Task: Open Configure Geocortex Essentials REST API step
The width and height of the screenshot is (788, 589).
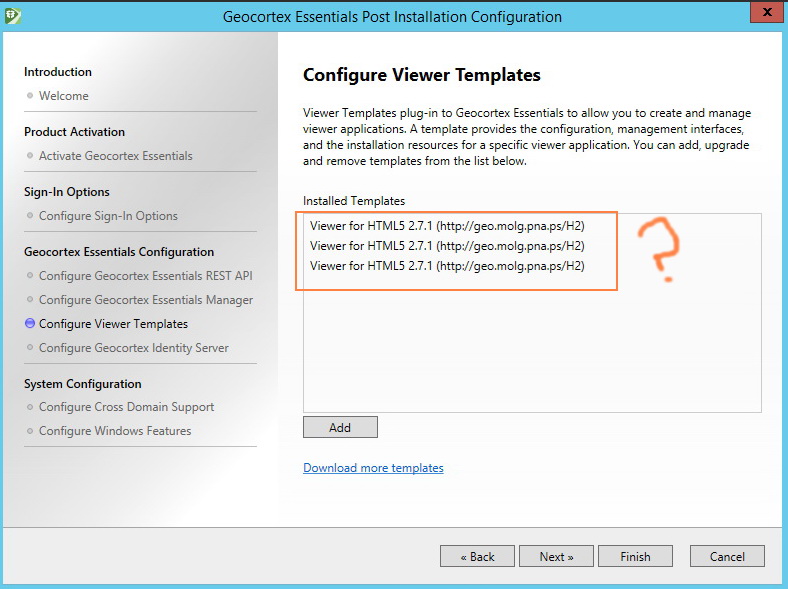Action: [146, 276]
